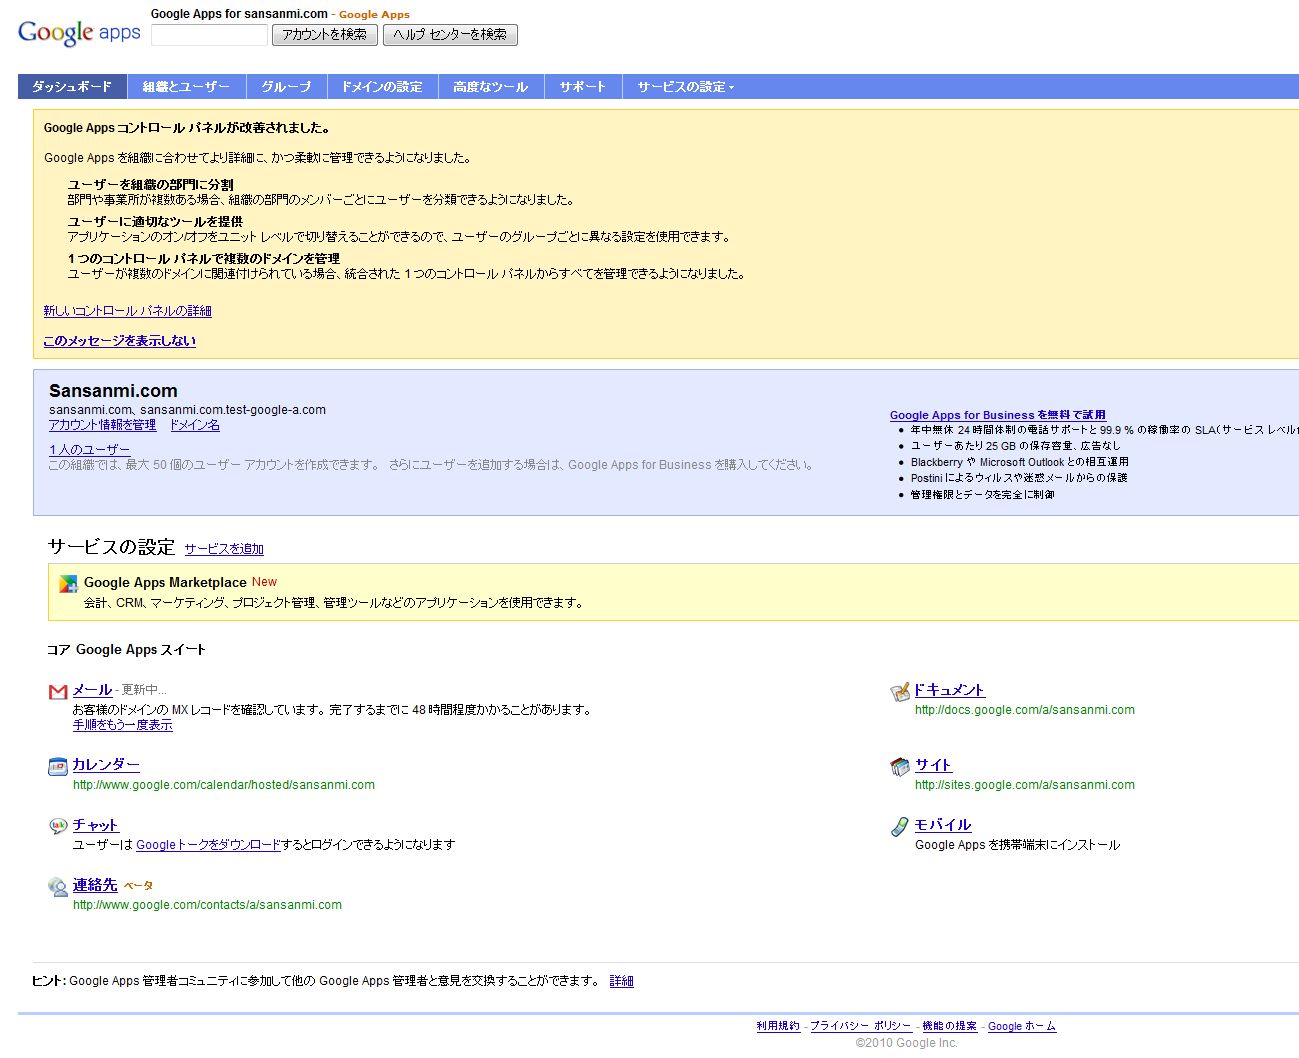Click the Google Apps logo
The image size is (1299, 1058).
click(x=79, y=32)
